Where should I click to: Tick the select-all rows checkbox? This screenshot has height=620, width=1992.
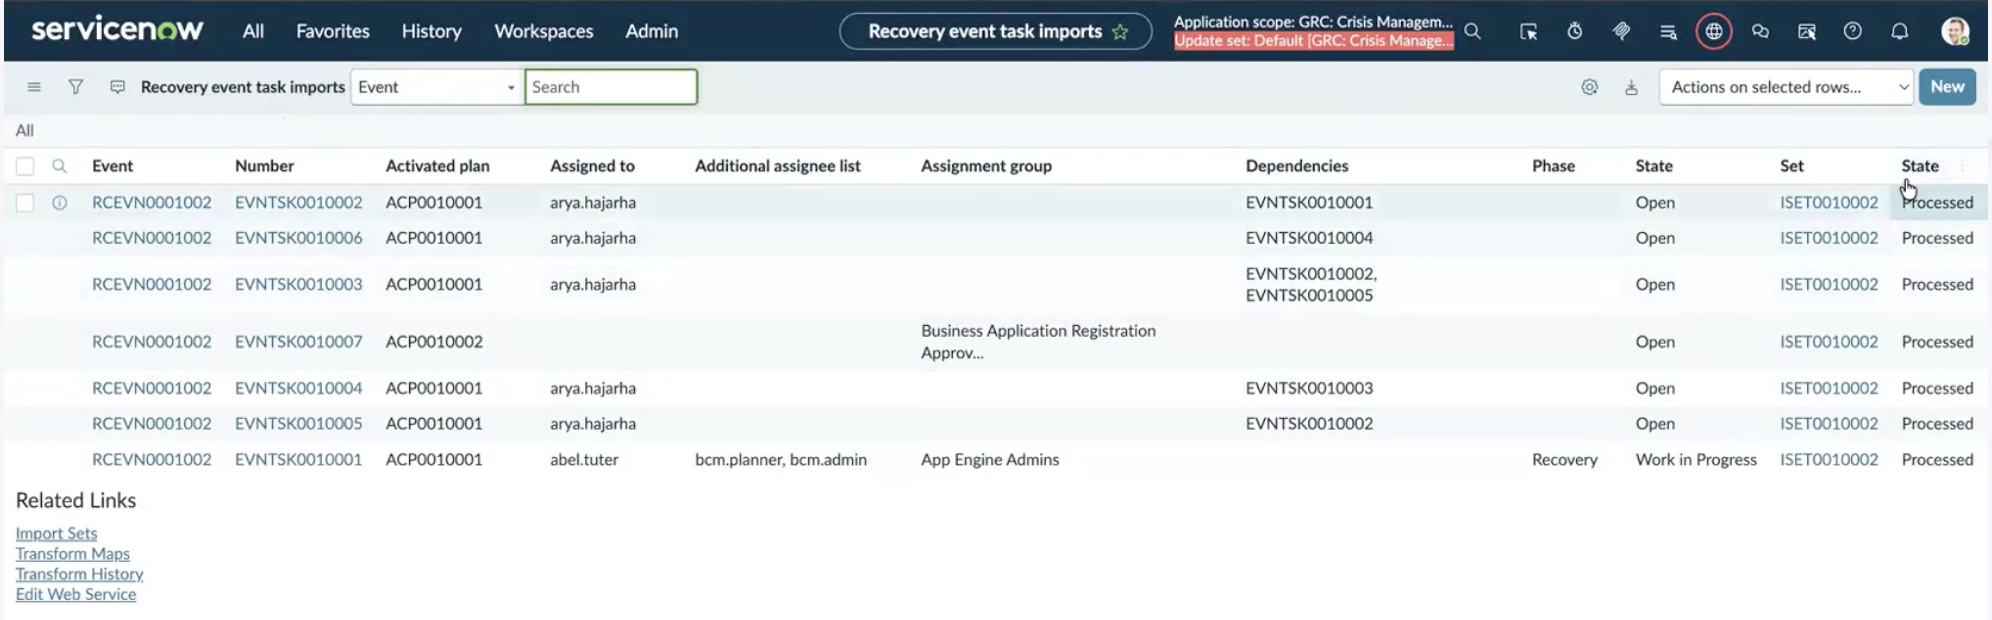(x=25, y=166)
